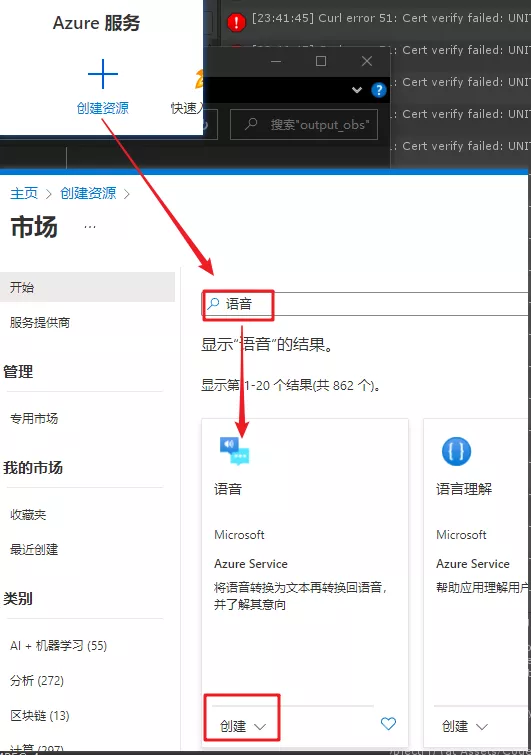This screenshot has height=755, width=531.
Task: Click the 搜索"output_obs" search box
Action: pyautogui.click(x=304, y=125)
